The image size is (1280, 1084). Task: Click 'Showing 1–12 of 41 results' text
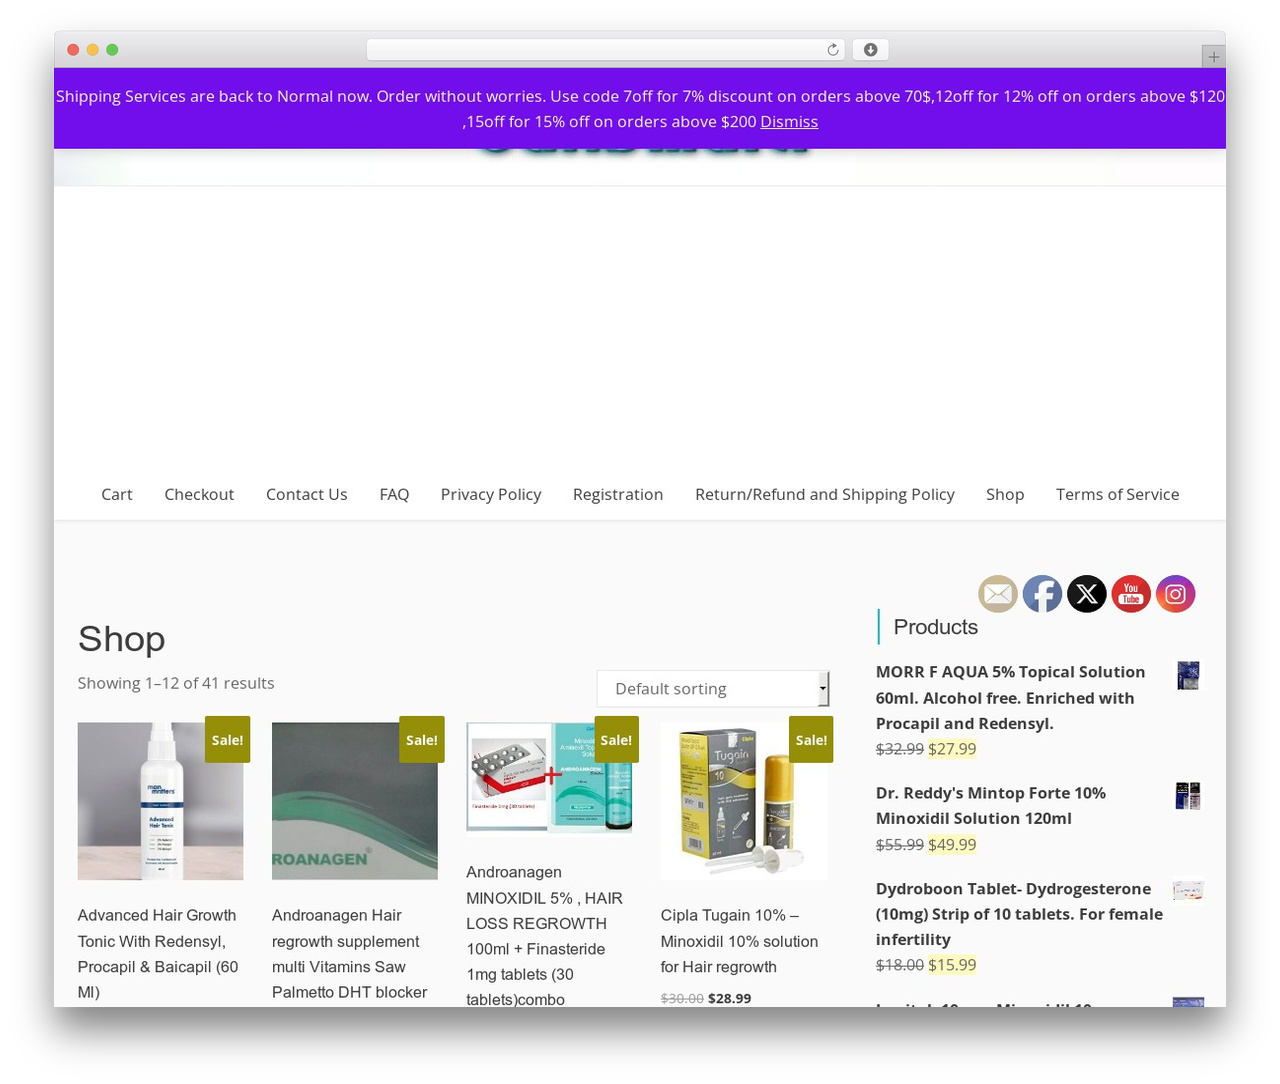176,683
